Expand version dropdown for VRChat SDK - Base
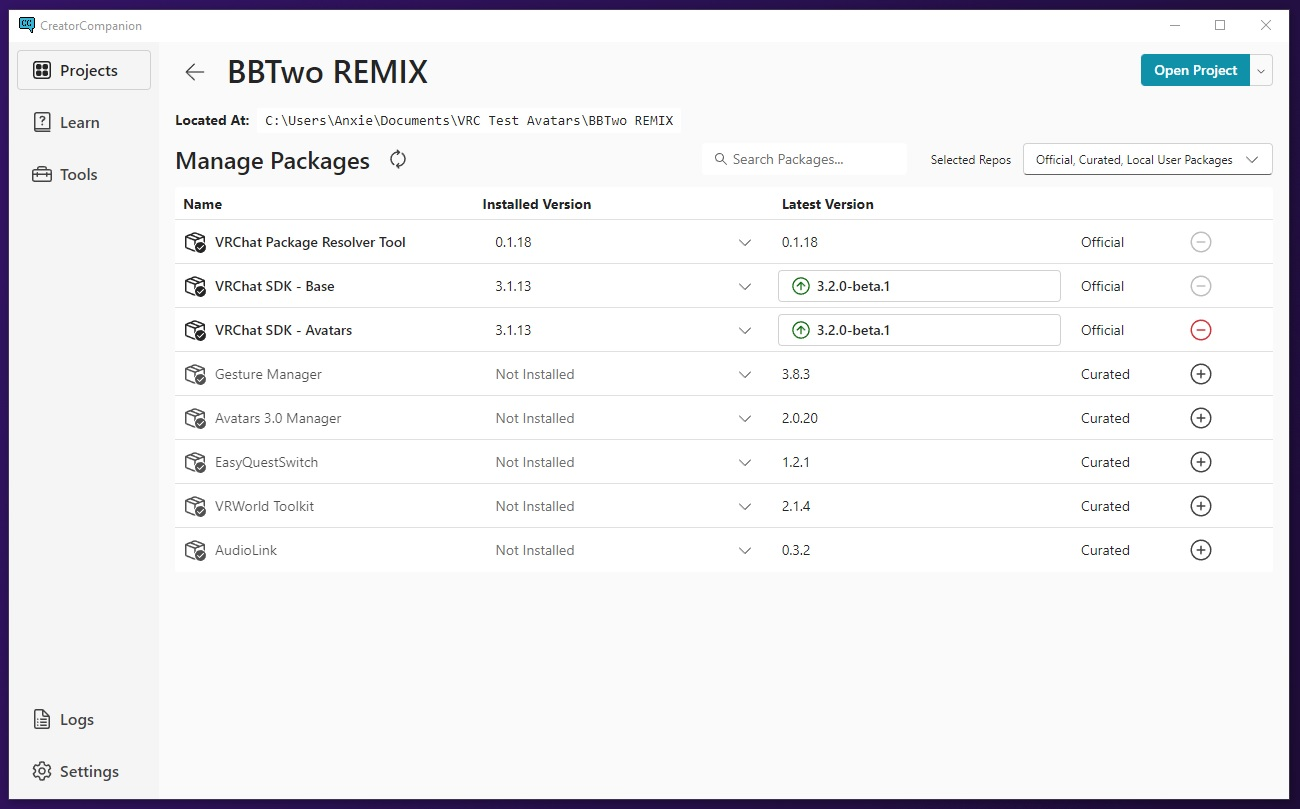Screen dimensions: 1300x809 744,286
